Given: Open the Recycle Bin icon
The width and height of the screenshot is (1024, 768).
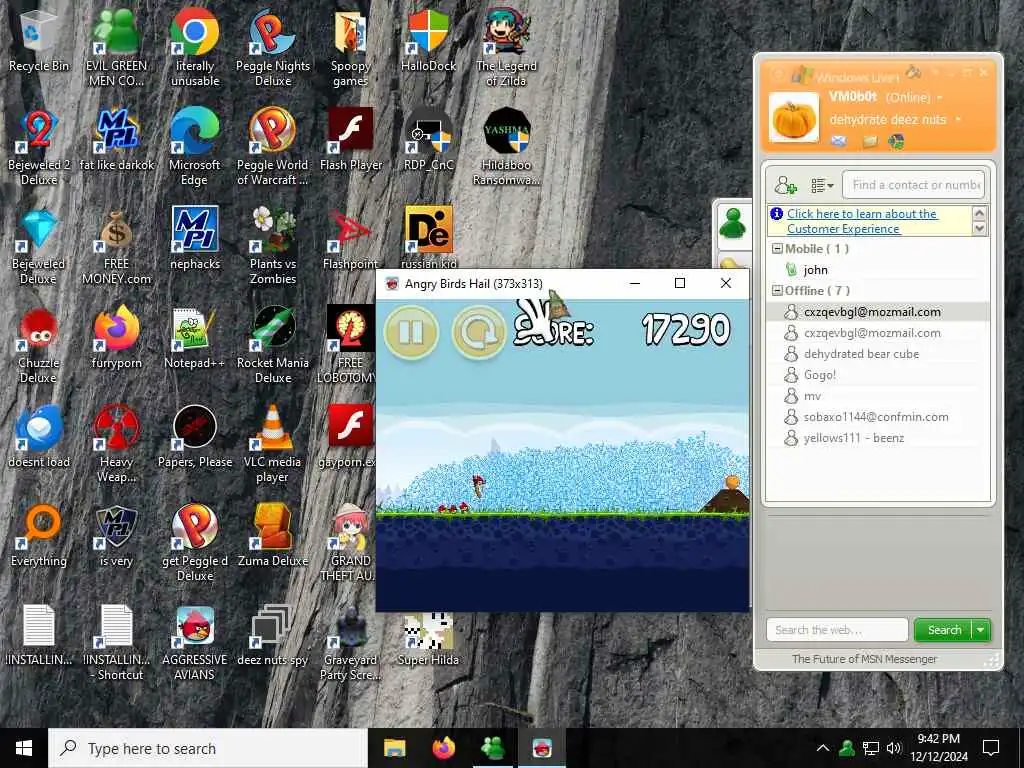Looking at the screenshot, I should [x=39, y=40].
